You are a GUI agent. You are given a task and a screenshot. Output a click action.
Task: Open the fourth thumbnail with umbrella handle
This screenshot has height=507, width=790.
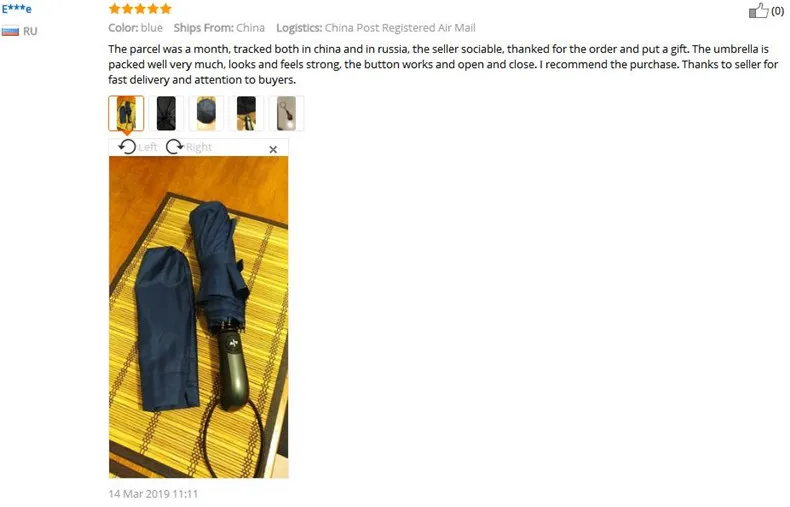click(x=246, y=113)
